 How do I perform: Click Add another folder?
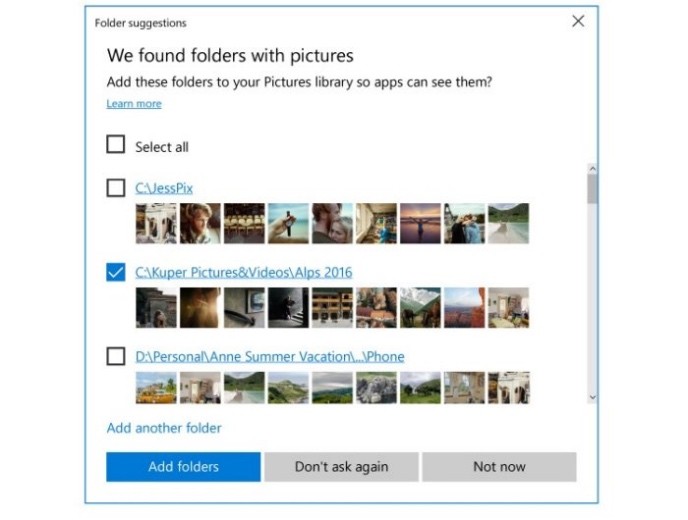(x=164, y=428)
